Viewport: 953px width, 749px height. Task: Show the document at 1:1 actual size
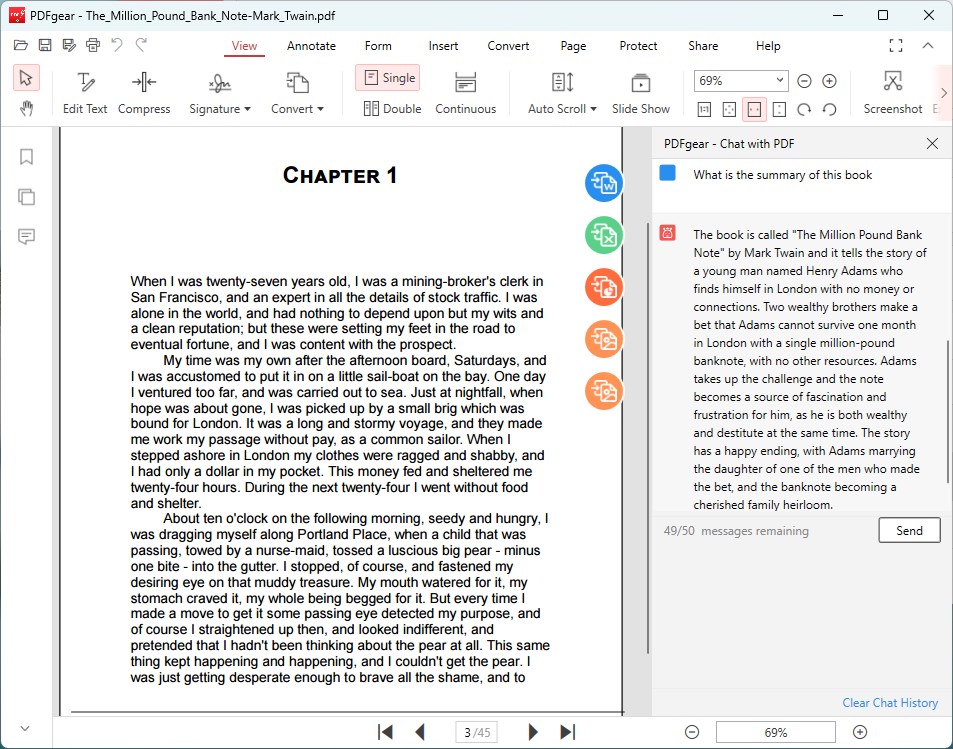pyautogui.click(x=704, y=109)
